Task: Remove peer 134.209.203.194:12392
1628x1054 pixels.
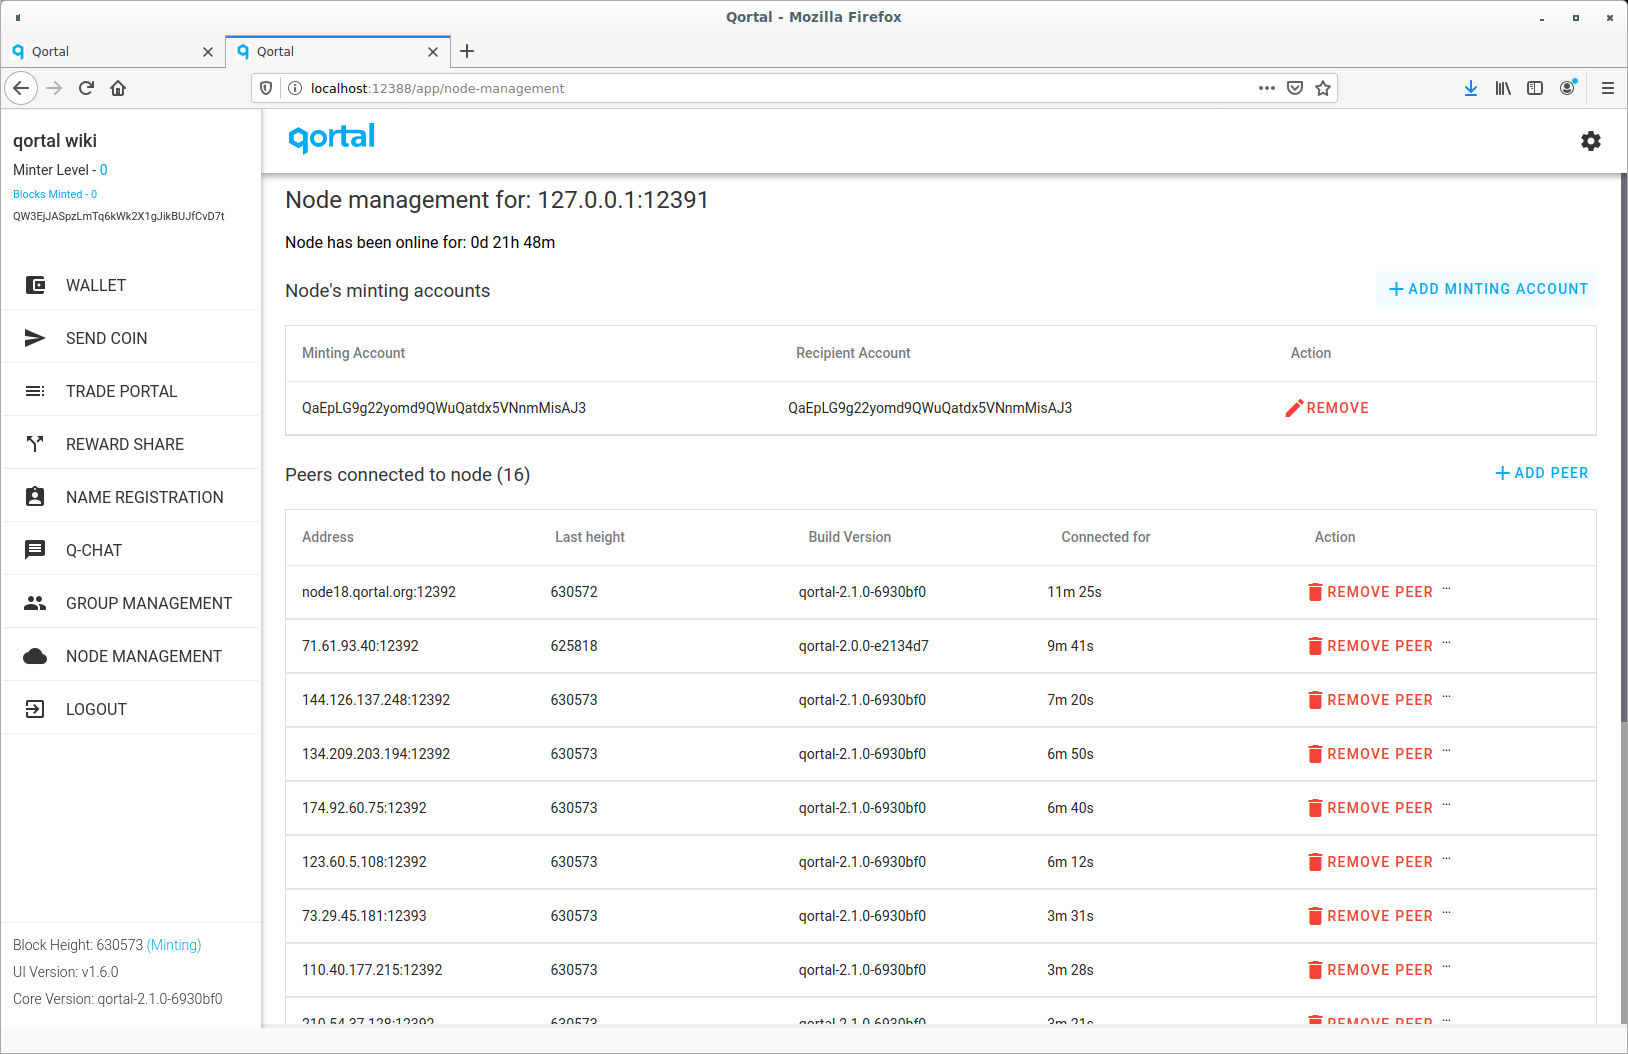Action: click(x=1370, y=754)
